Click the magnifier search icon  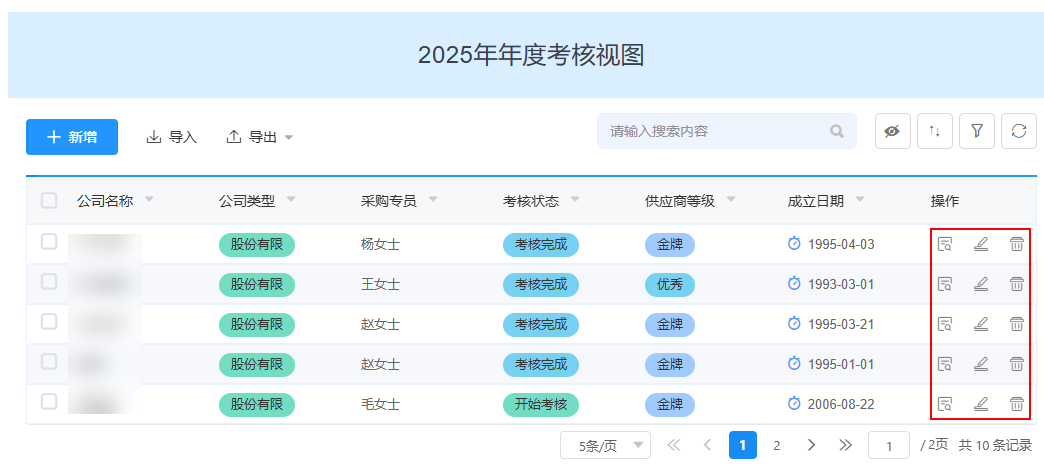click(x=837, y=131)
